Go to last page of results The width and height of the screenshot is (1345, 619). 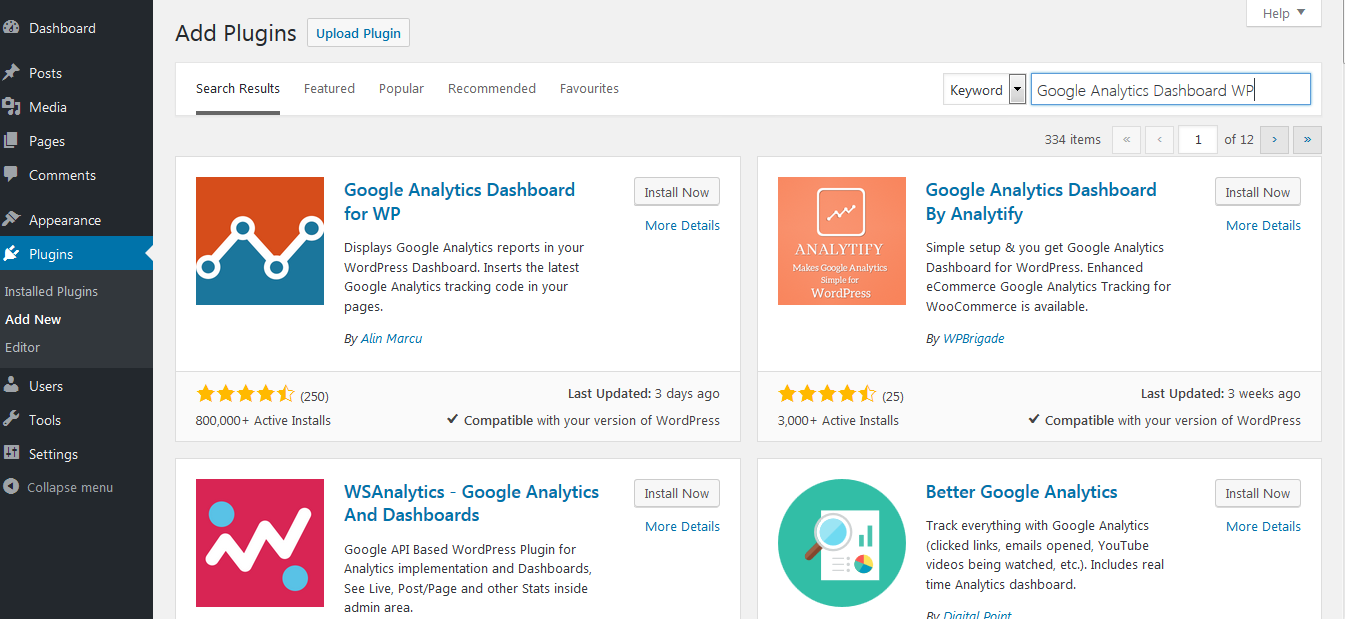1307,139
